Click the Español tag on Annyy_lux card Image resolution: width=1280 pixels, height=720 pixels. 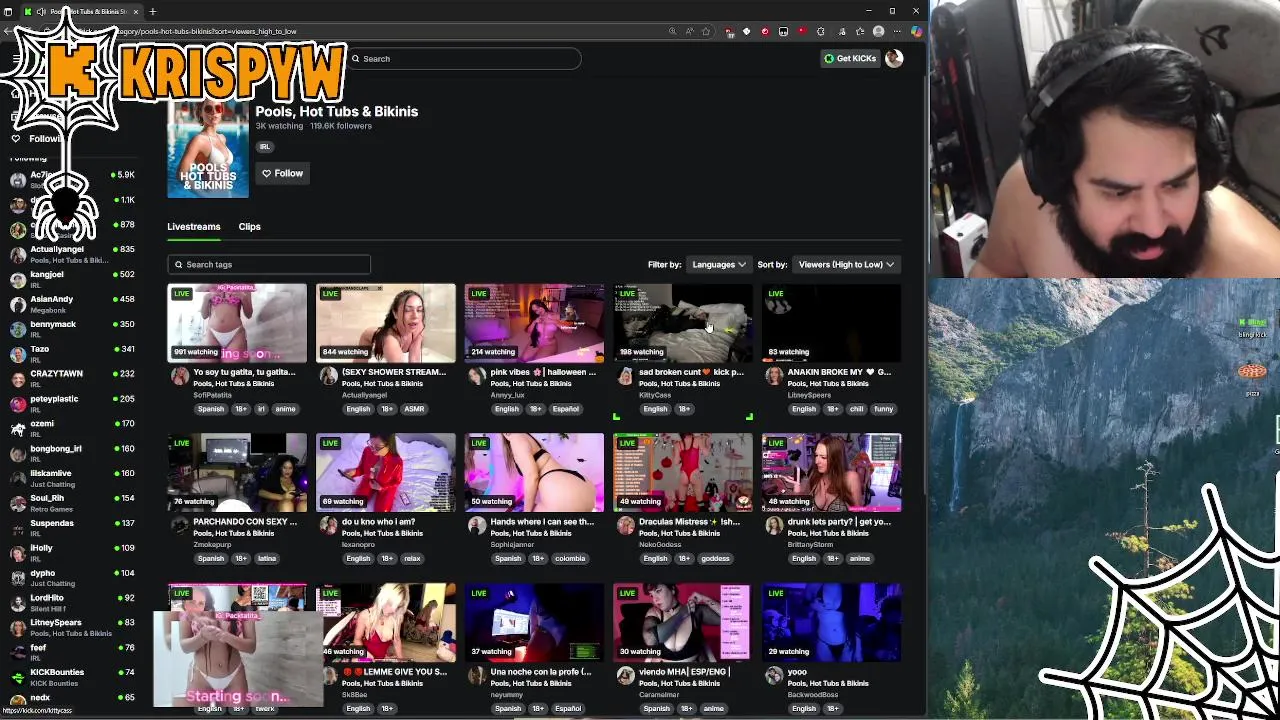[x=566, y=409]
